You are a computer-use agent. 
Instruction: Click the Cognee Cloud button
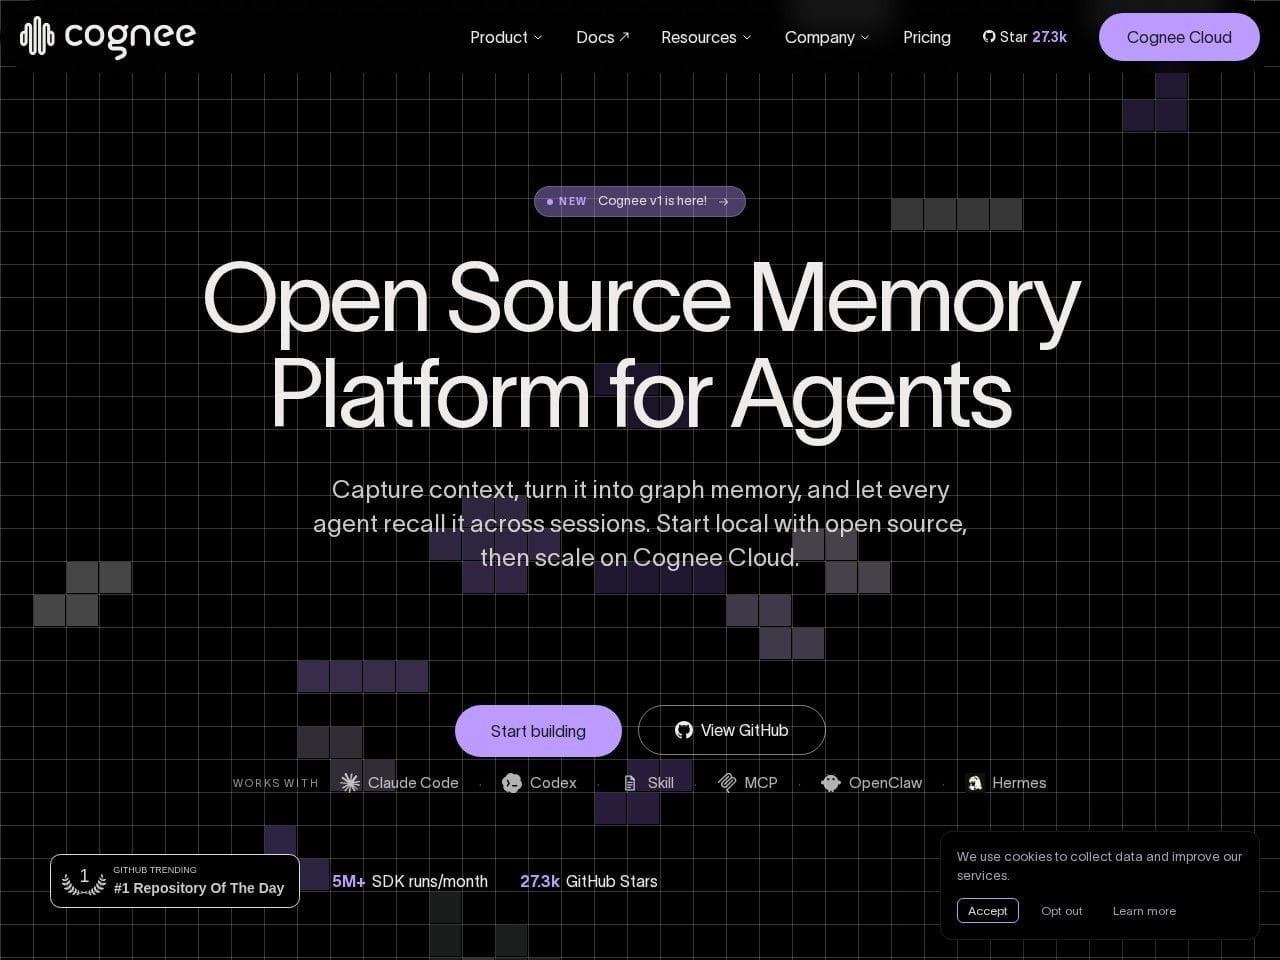(x=1179, y=37)
